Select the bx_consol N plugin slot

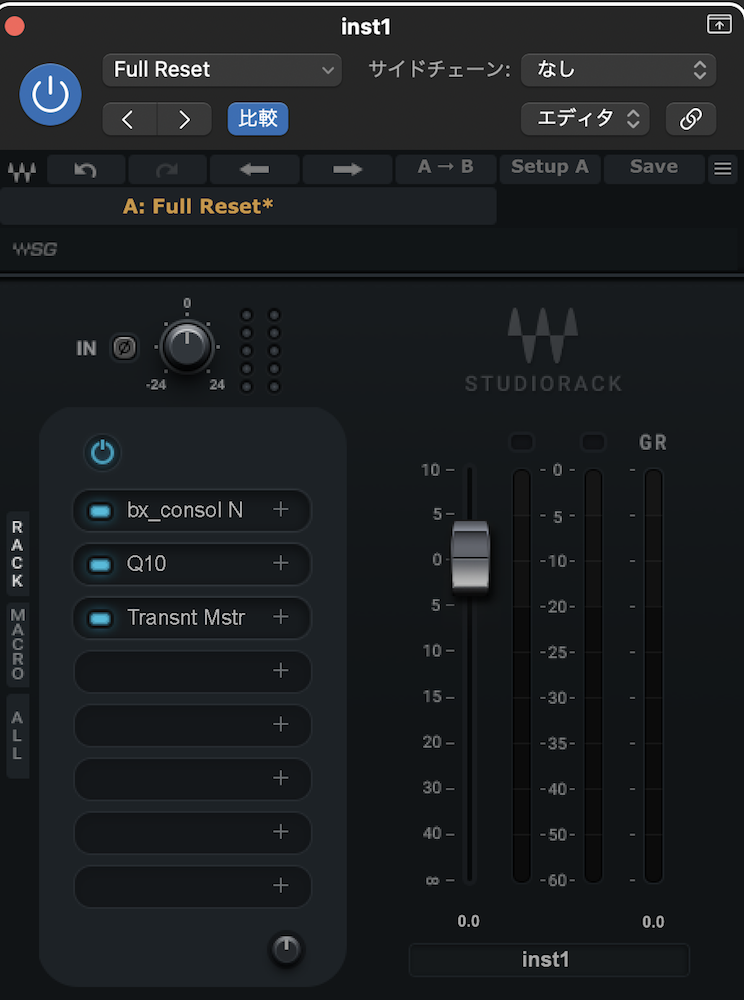tap(192, 510)
